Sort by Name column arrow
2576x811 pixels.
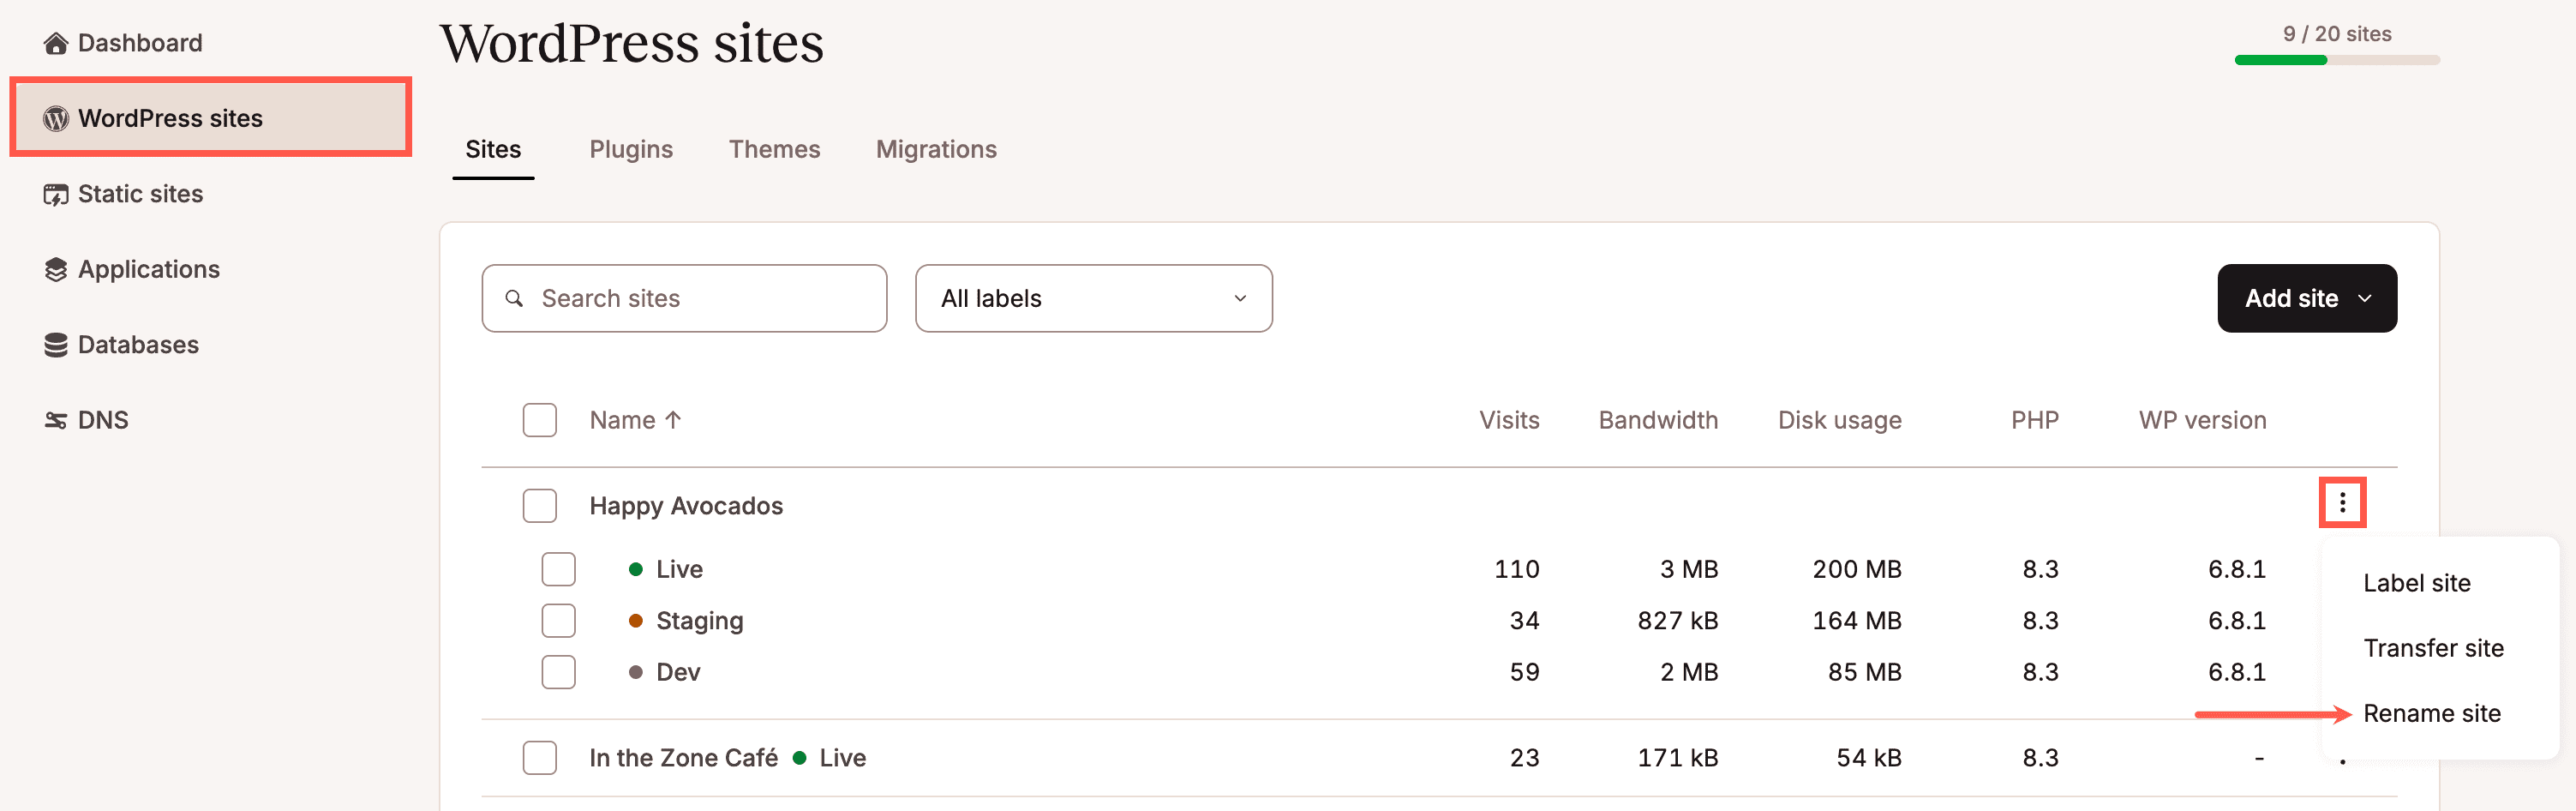tap(673, 420)
